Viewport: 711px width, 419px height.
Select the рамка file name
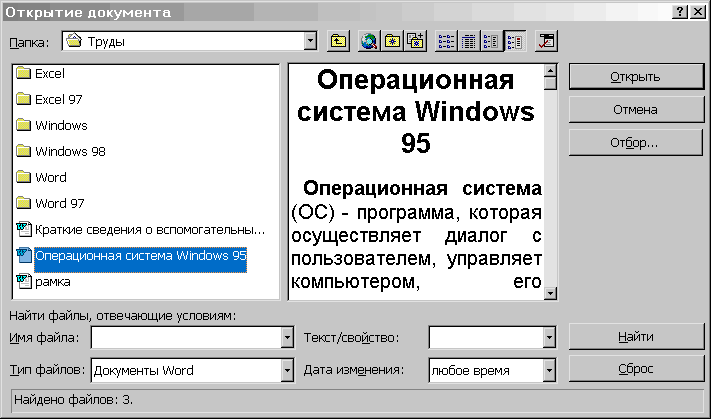click(53, 282)
